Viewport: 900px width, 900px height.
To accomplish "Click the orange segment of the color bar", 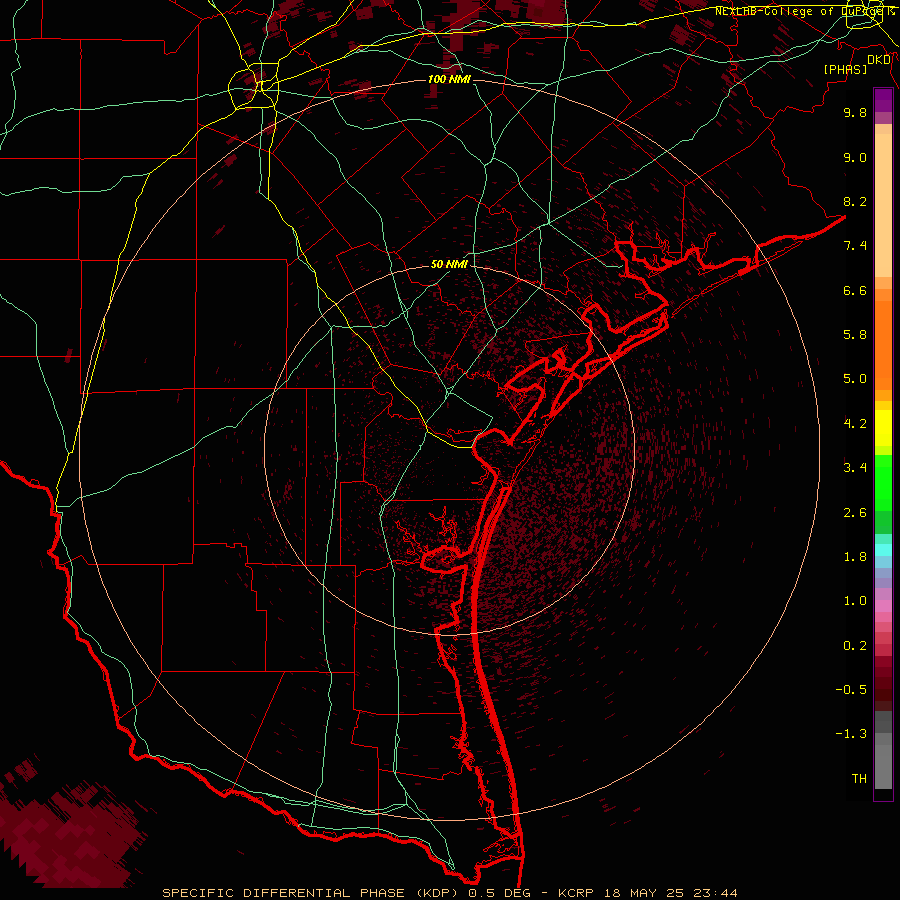I will tap(883, 344).
